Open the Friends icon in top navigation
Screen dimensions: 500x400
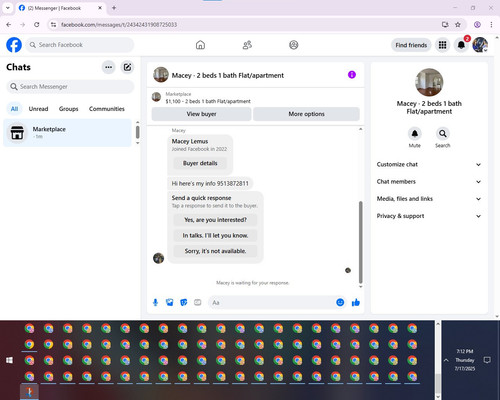[247, 45]
